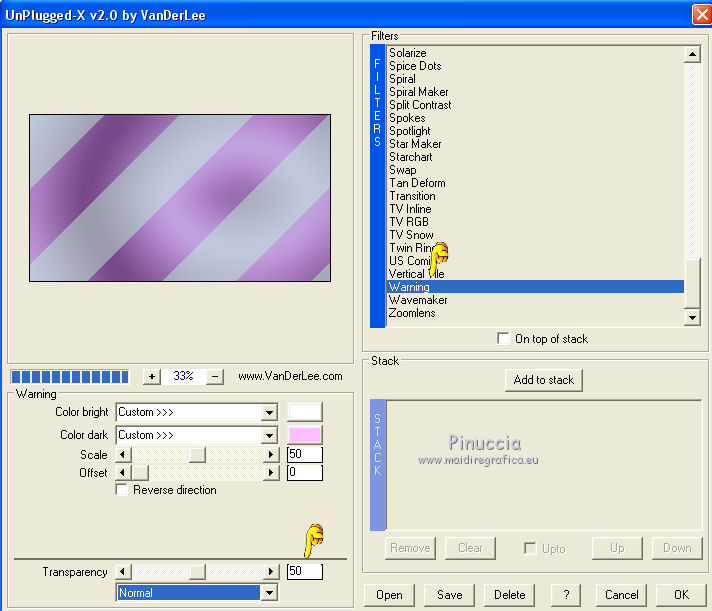Viewport: 712px width, 611px height.
Task: Select the Spokes filter
Action: point(407,118)
